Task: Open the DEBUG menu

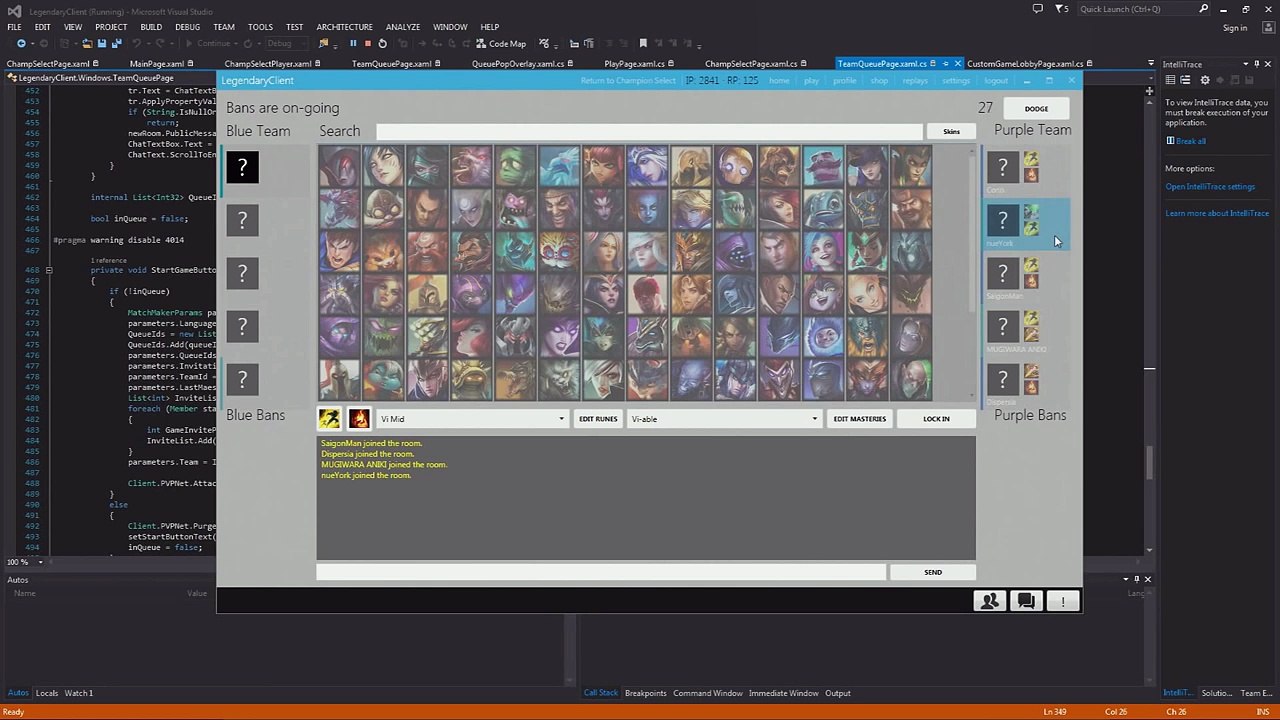Action: pos(187,27)
